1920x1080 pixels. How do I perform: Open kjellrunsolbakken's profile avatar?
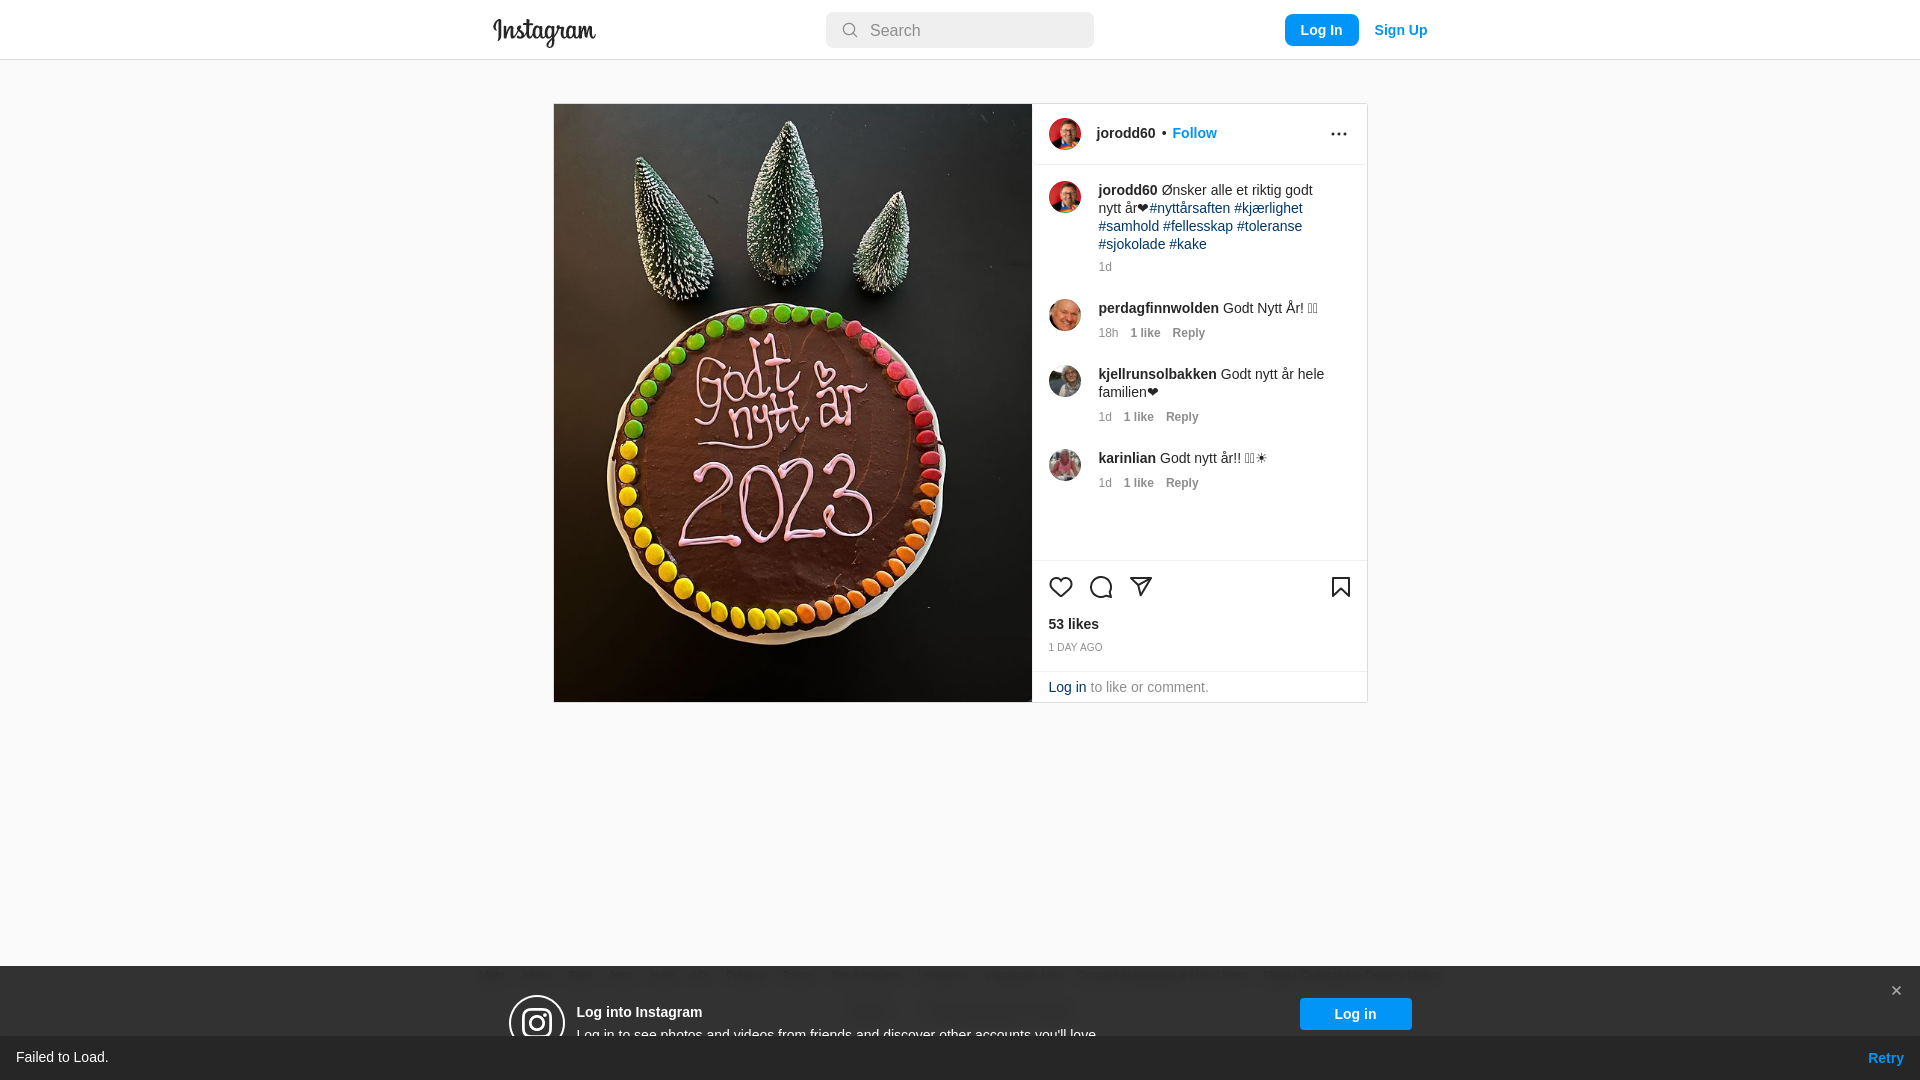(1064, 381)
